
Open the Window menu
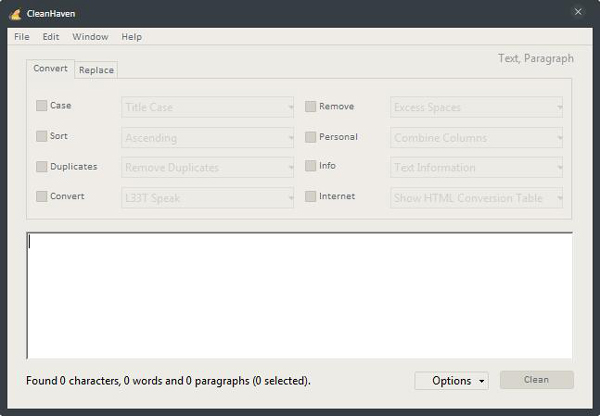pyautogui.click(x=90, y=37)
